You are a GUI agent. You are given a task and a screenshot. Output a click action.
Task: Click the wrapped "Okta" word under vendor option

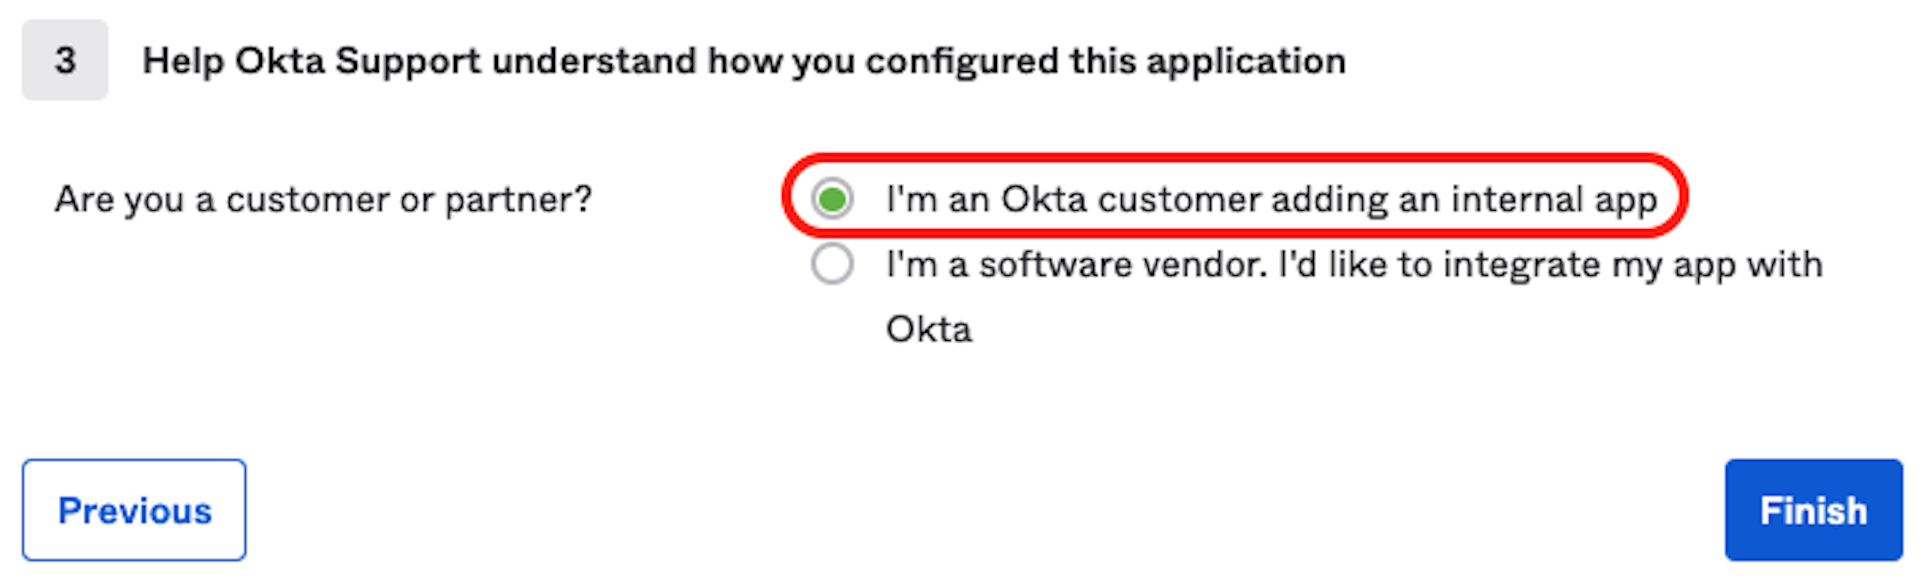point(928,329)
